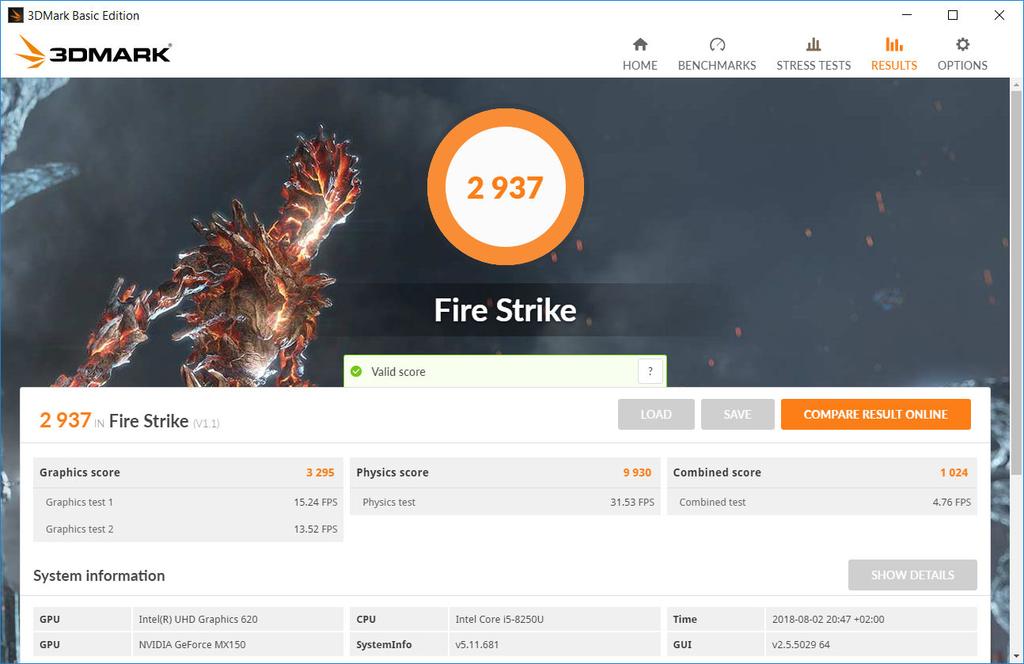Click the System information heading

99,576
